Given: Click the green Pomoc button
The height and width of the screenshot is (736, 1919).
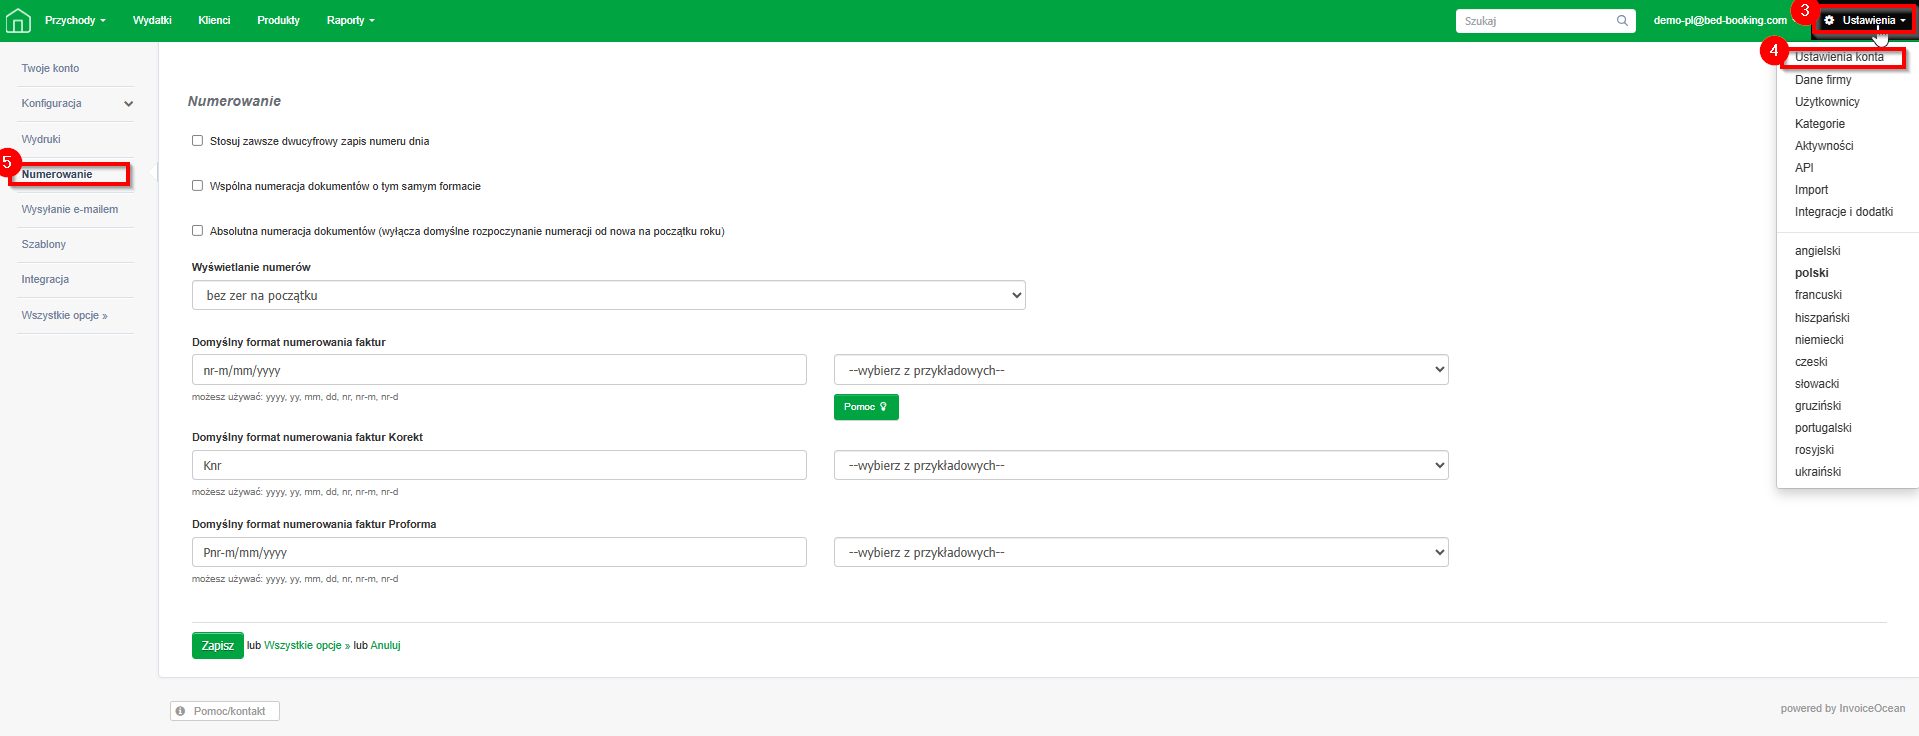Looking at the screenshot, I should pyautogui.click(x=866, y=407).
